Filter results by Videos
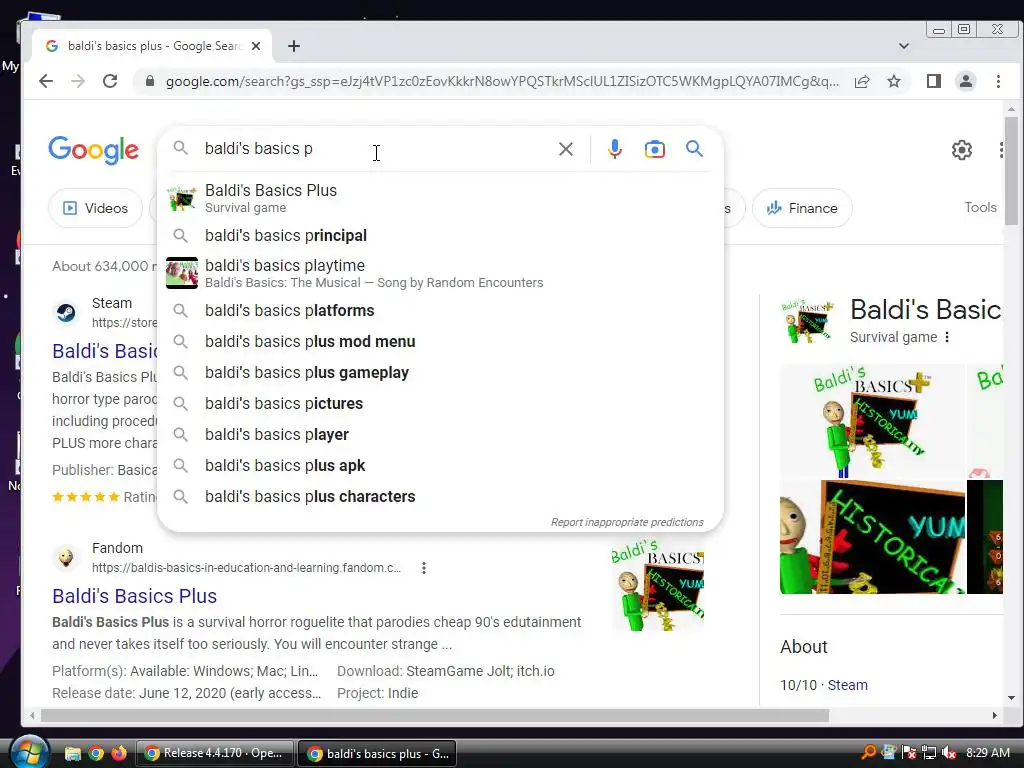This screenshot has height=768, width=1024. coord(95,208)
